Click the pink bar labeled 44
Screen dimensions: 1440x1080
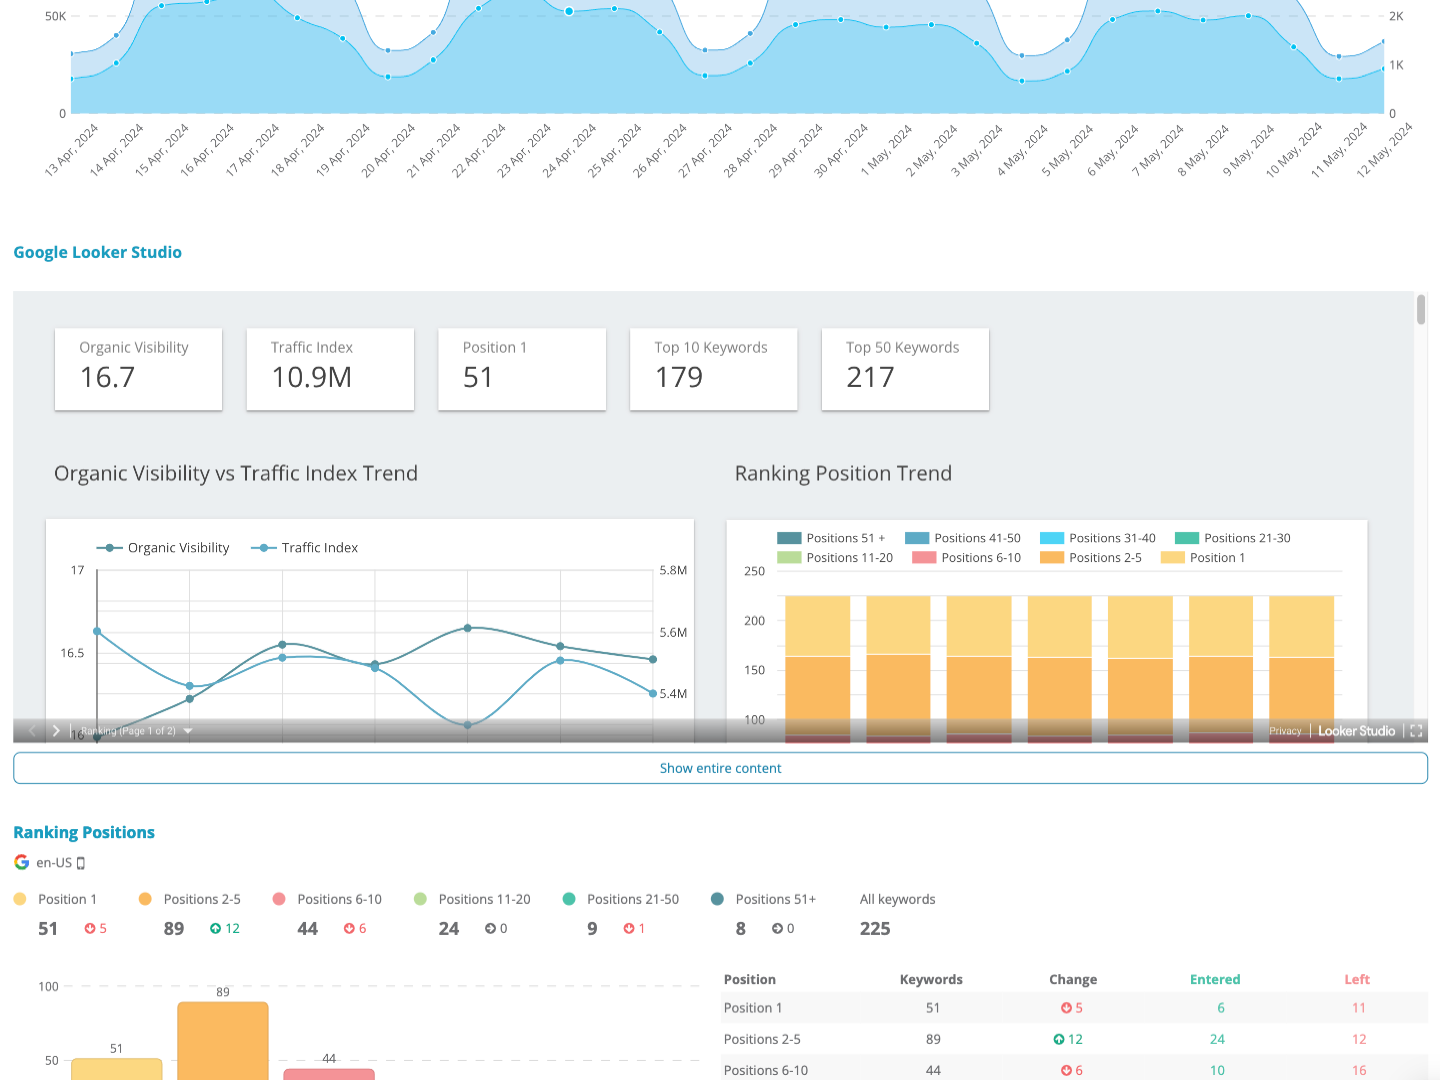tap(329, 1074)
